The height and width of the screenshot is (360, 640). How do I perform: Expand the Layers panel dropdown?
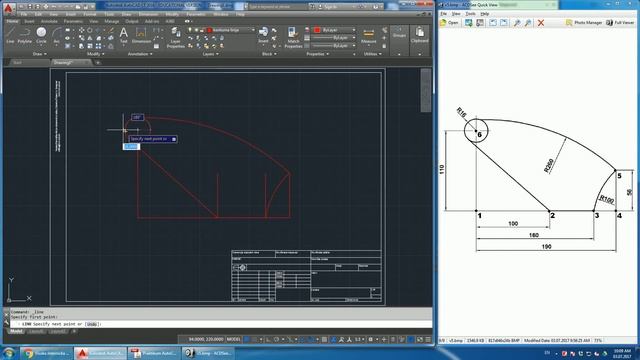click(x=210, y=54)
